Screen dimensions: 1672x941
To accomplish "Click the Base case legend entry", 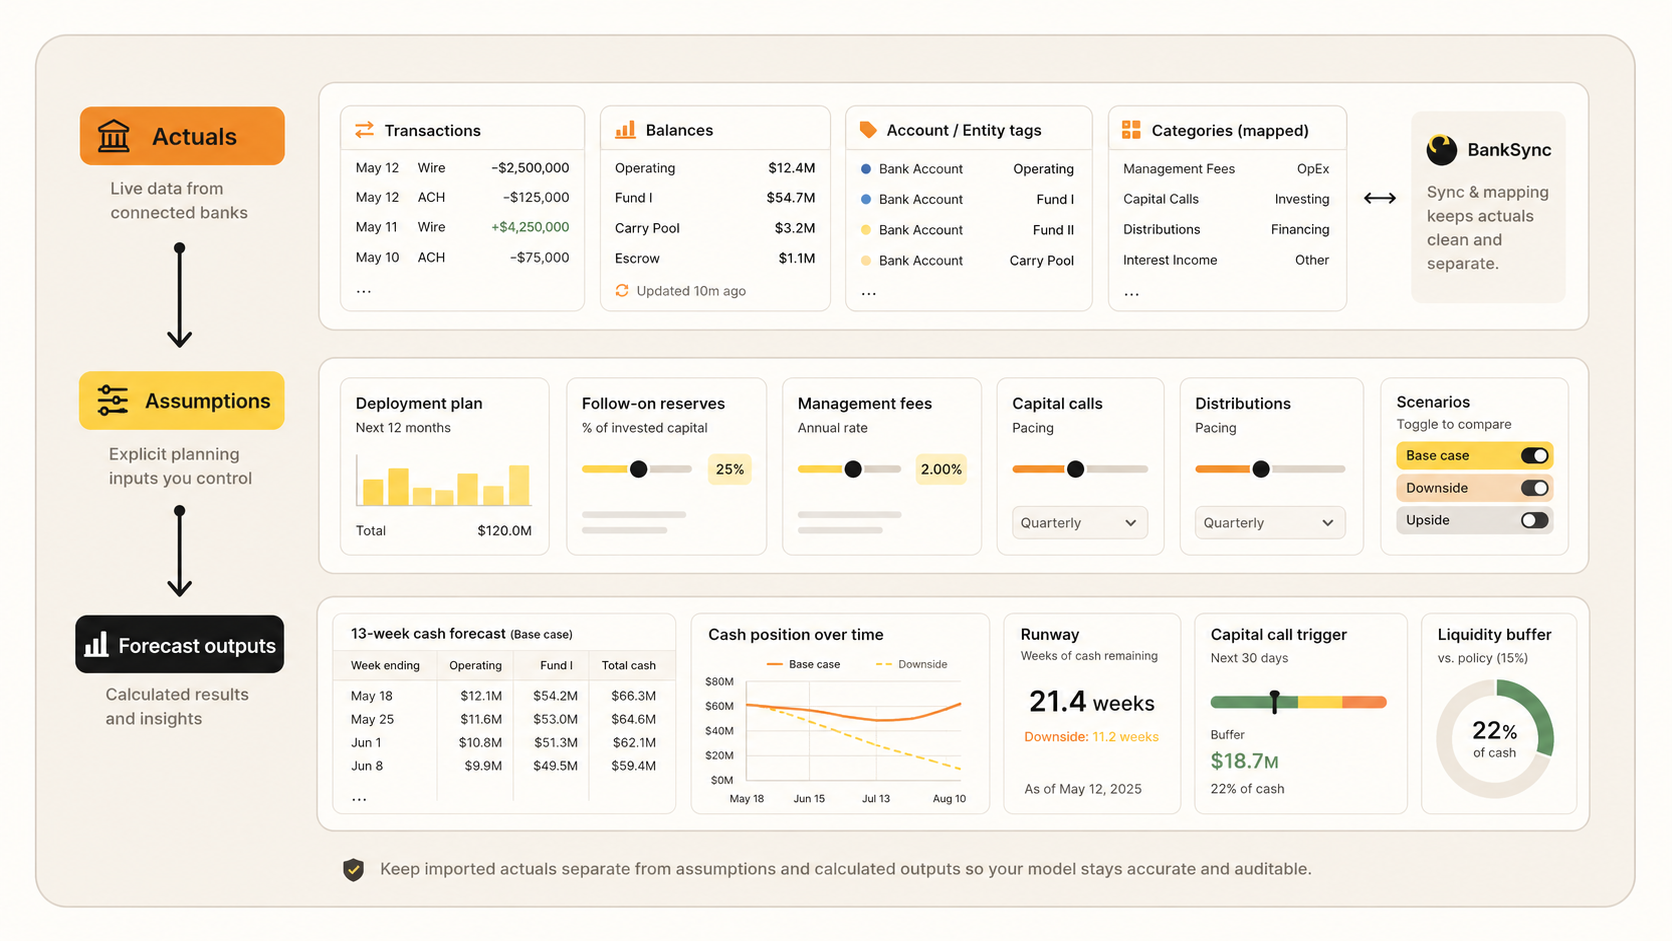I will [x=803, y=664].
